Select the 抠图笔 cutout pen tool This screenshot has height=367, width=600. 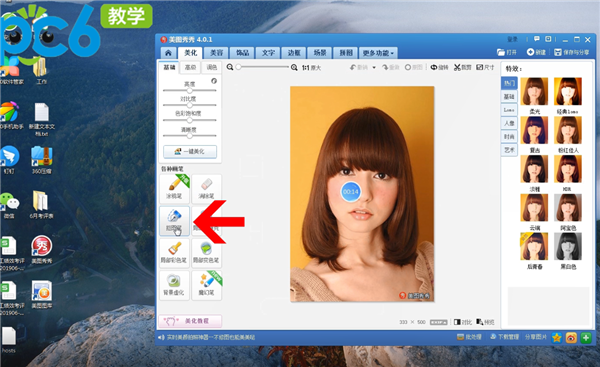174,220
